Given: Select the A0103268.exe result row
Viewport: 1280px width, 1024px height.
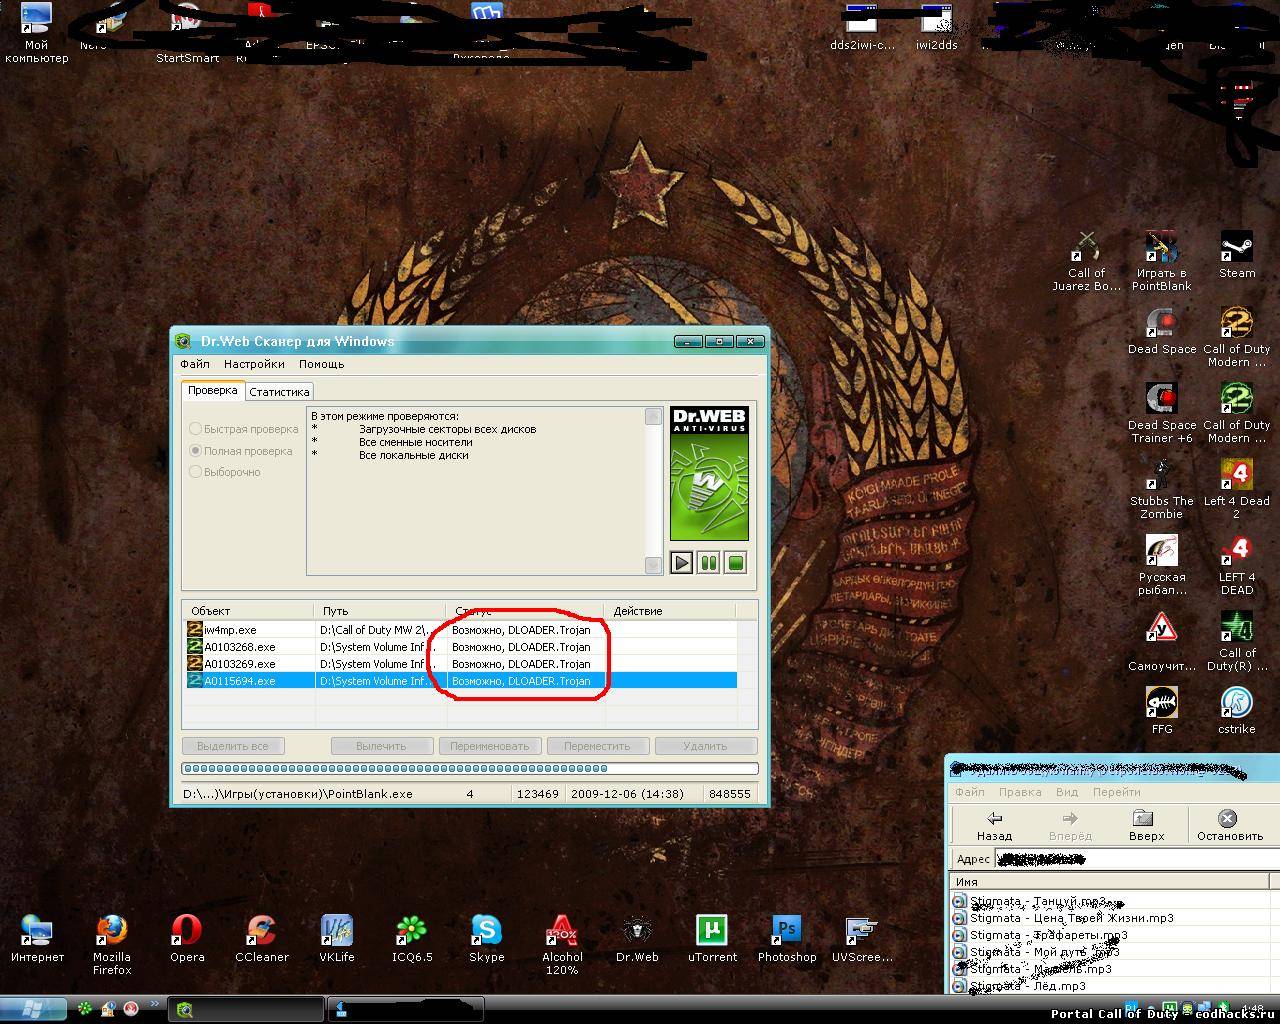Looking at the screenshot, I should (461, 647).
